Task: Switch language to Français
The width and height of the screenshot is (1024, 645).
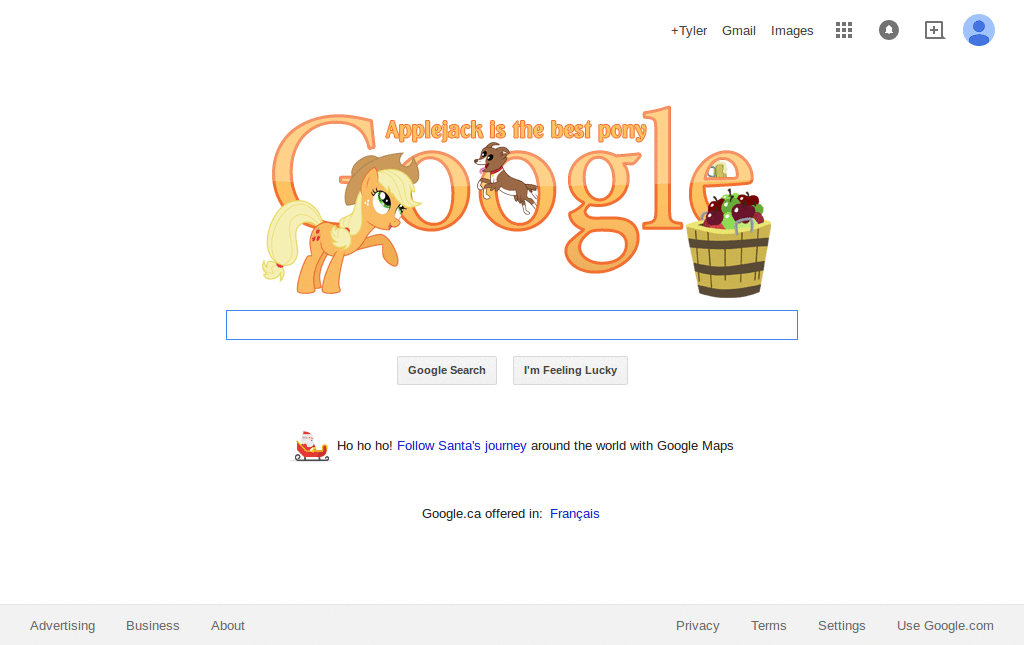Action: click(x=575, y=514)
